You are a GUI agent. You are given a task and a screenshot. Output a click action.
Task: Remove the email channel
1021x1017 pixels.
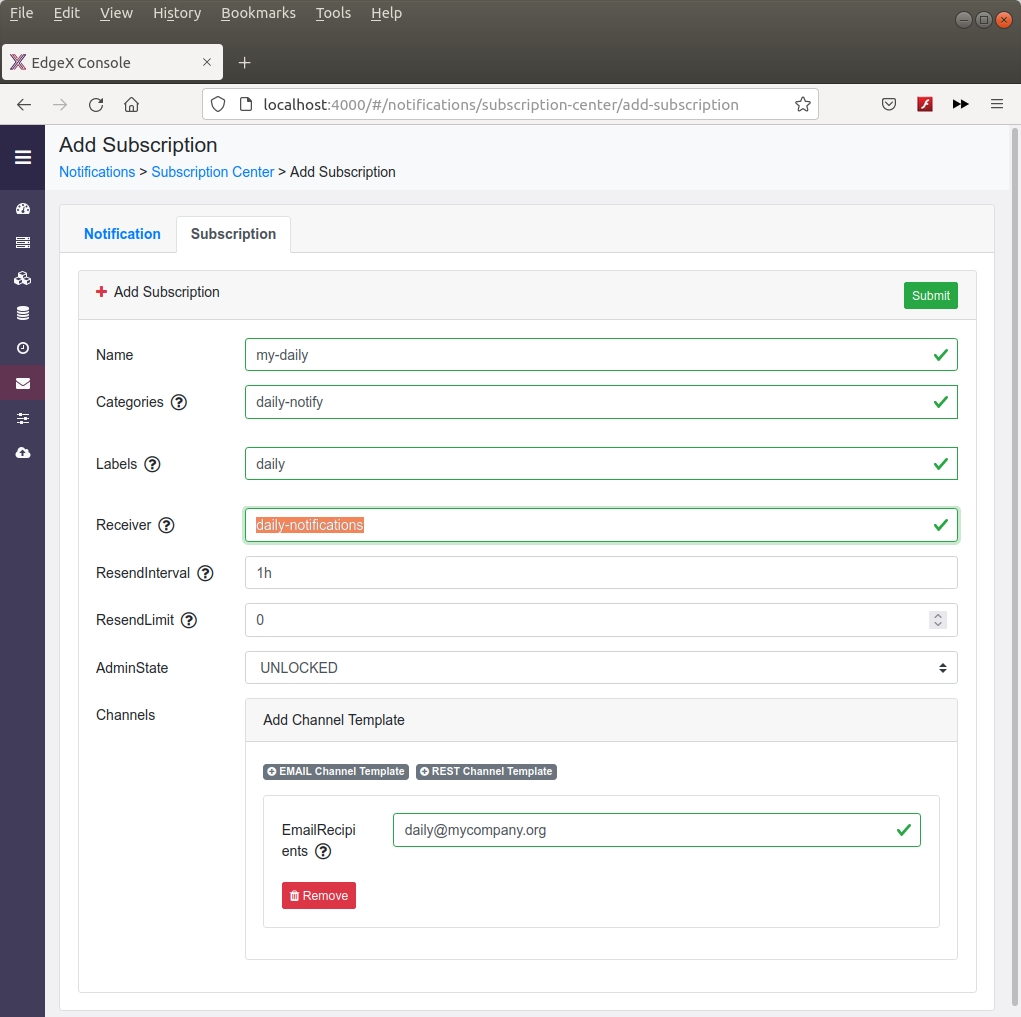319,896
